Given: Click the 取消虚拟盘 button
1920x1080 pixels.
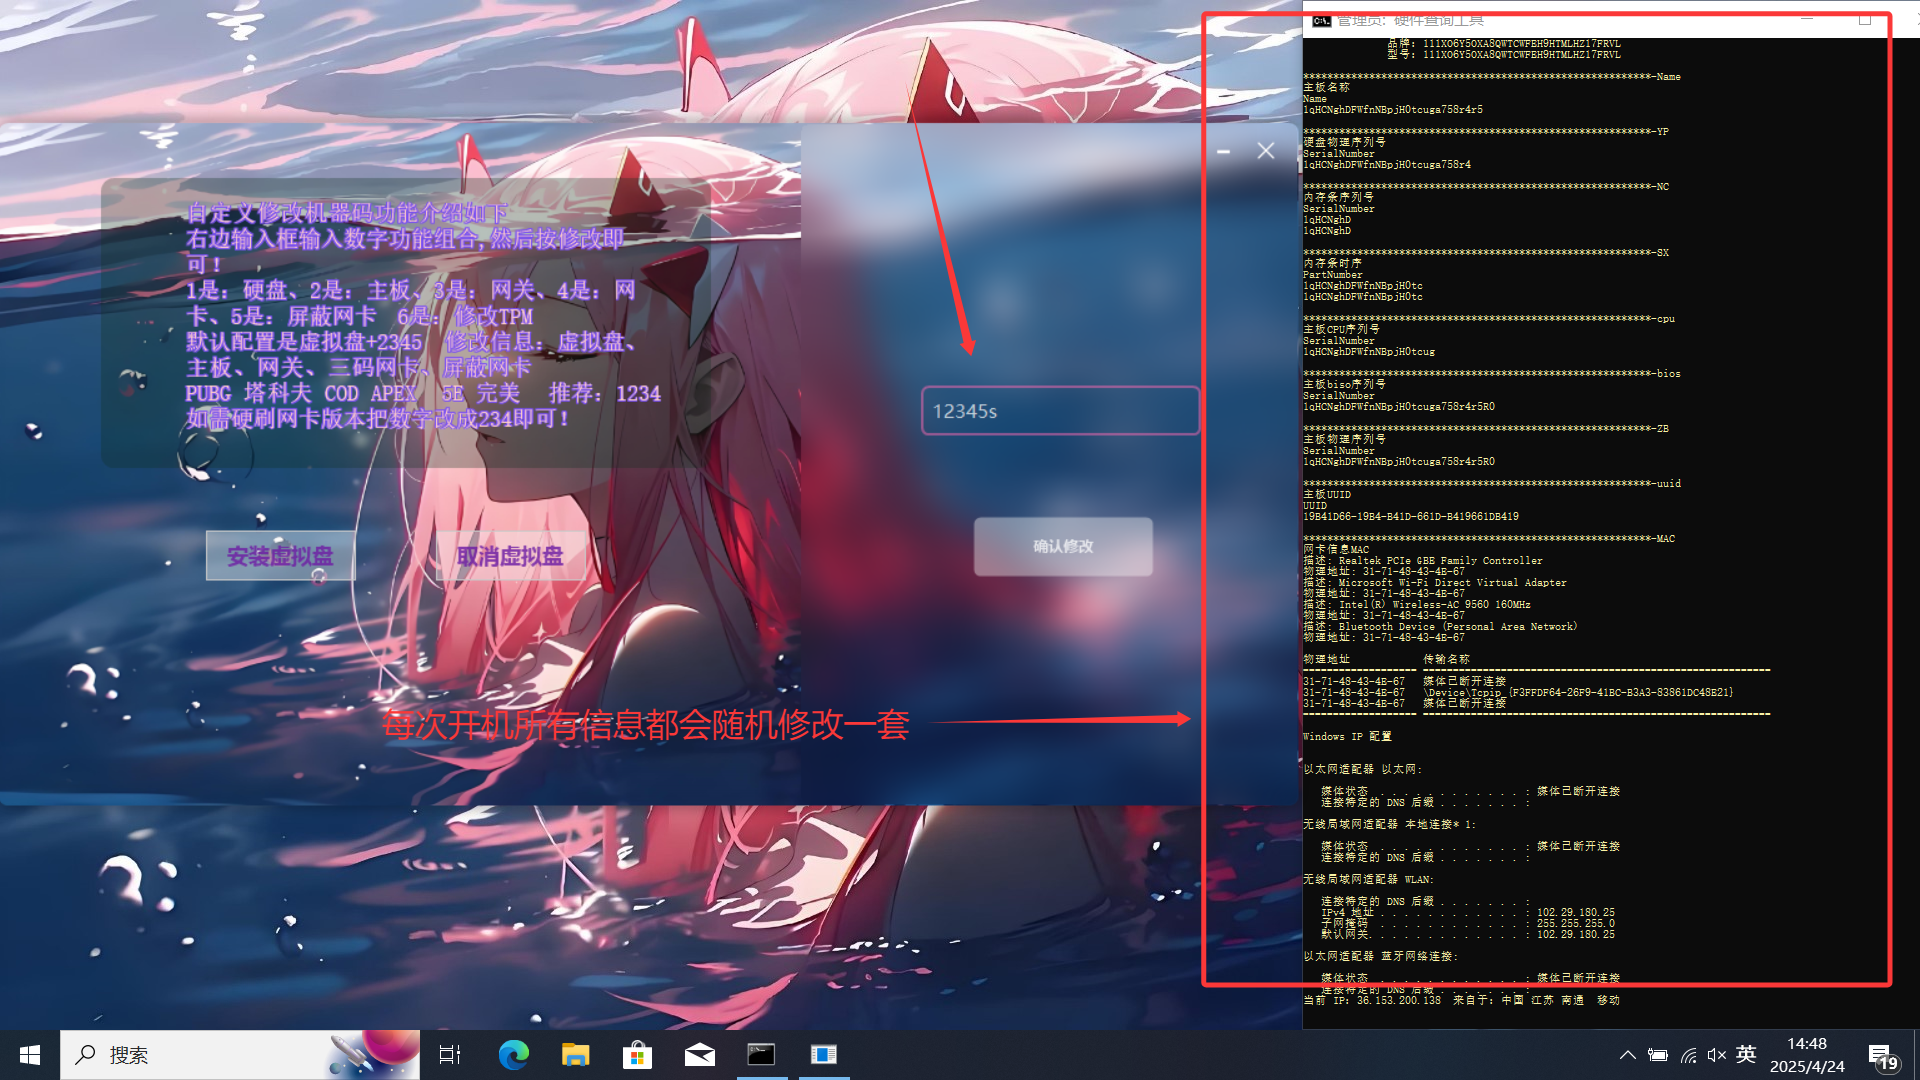Looking at the screenshot, I should 510,556.
